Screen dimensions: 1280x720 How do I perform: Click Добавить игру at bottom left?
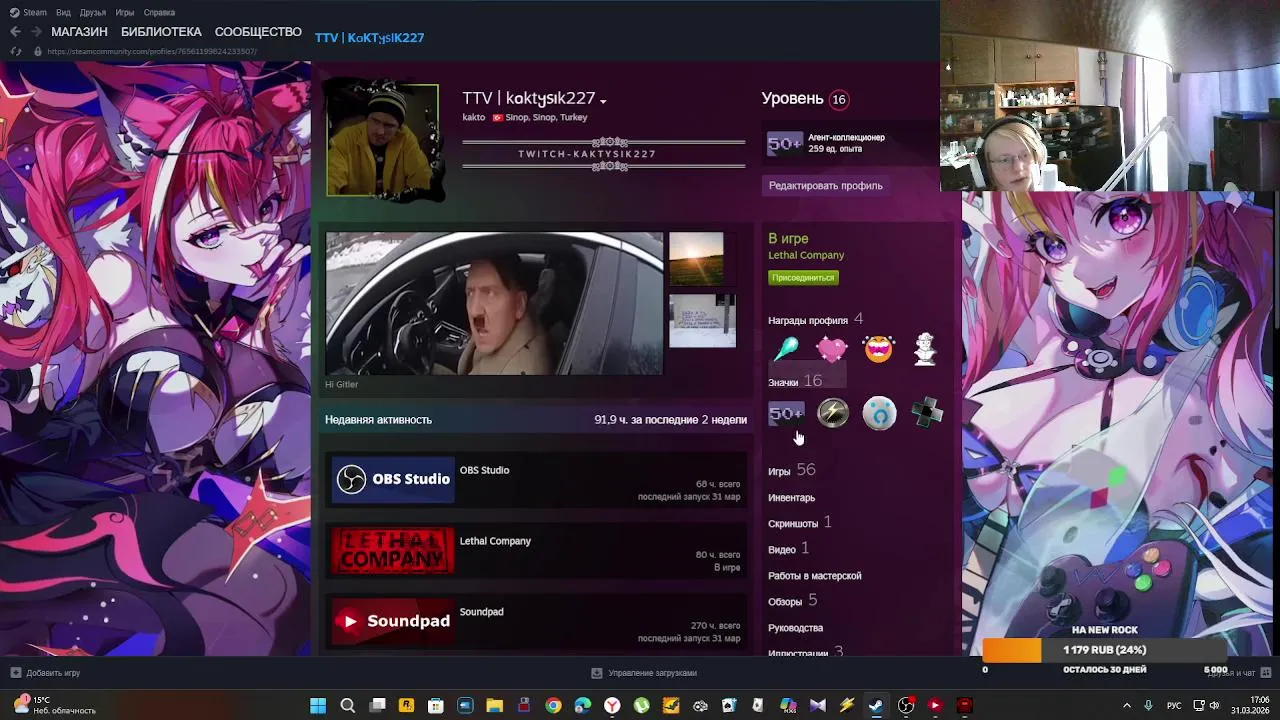pos(45,673)
